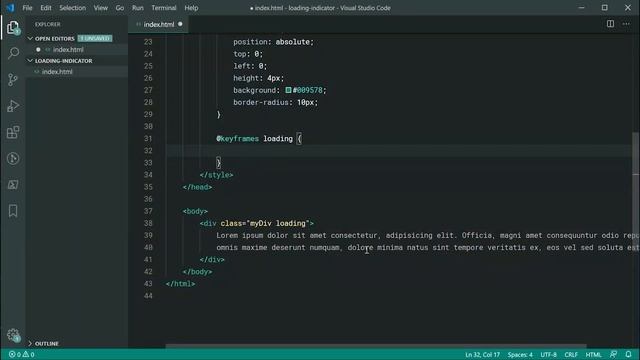
Task: Open the Search view in activity bar
Action: [13, 53]
